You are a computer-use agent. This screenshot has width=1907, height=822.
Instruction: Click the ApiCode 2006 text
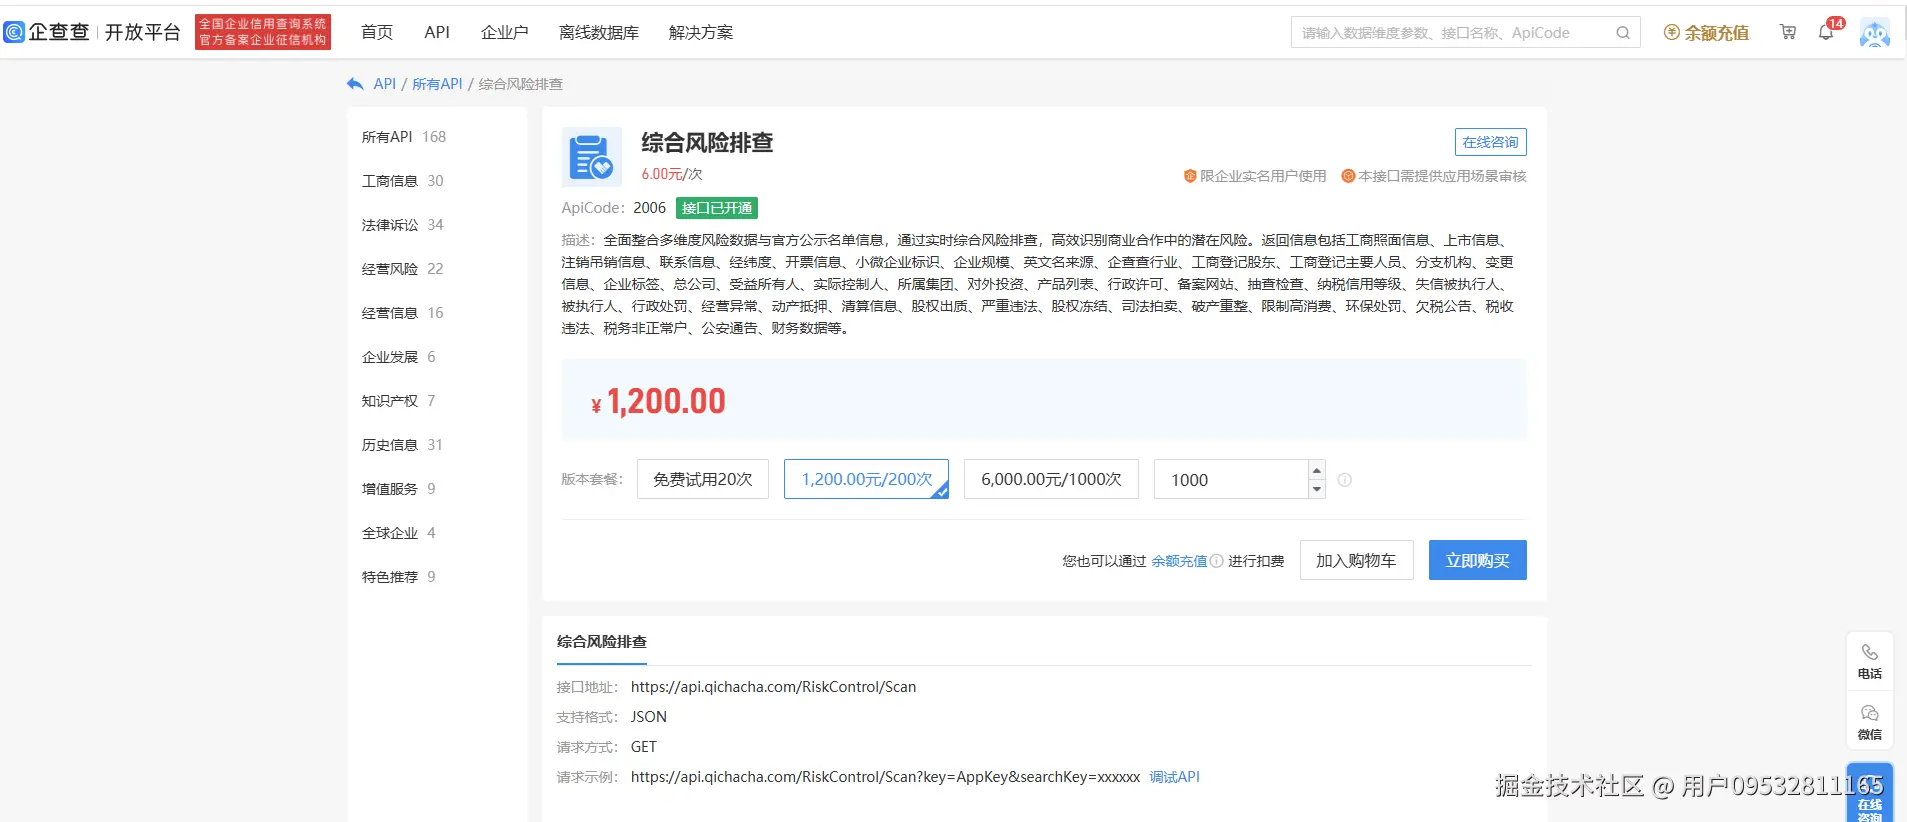tap(613, 208)
